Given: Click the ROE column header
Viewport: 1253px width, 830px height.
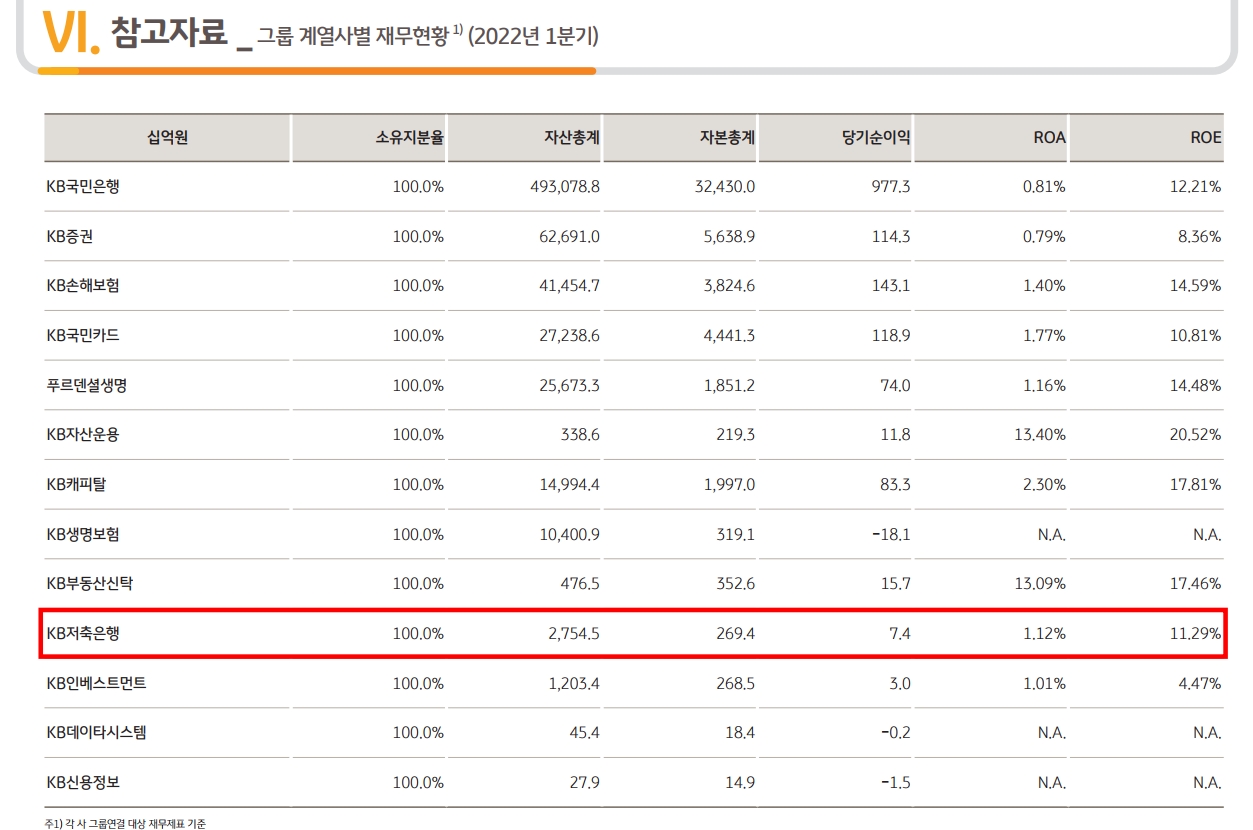Looking at the screenshot, I should point(1205,138).
